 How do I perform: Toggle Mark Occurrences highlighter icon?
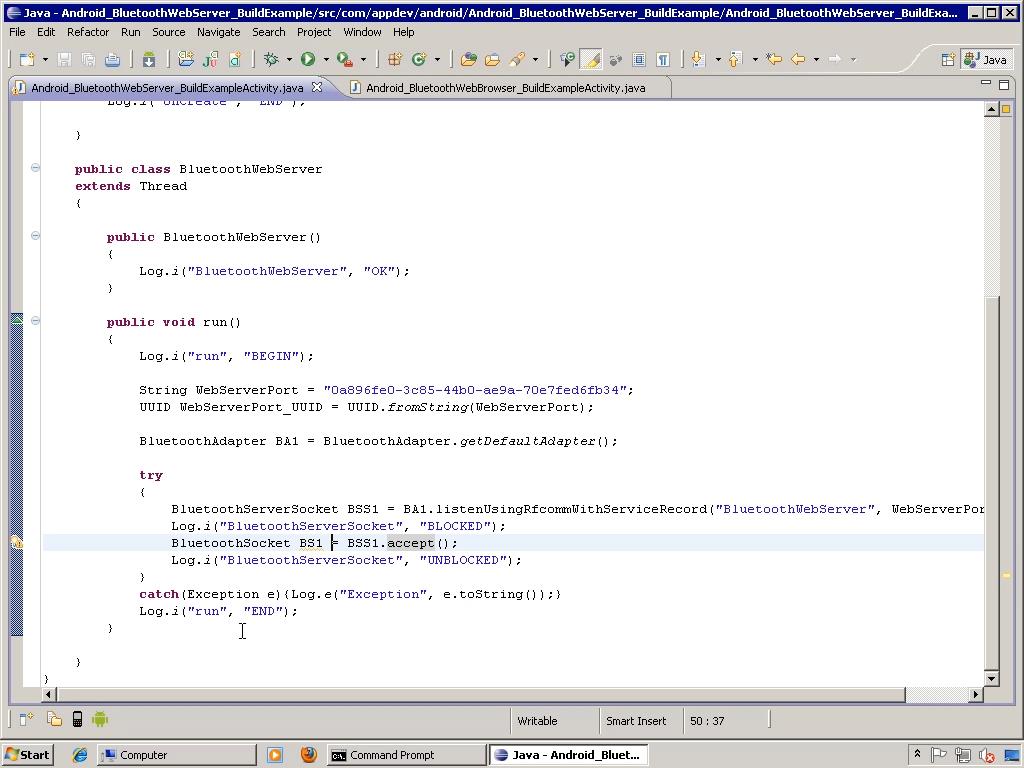coord(591,59)
